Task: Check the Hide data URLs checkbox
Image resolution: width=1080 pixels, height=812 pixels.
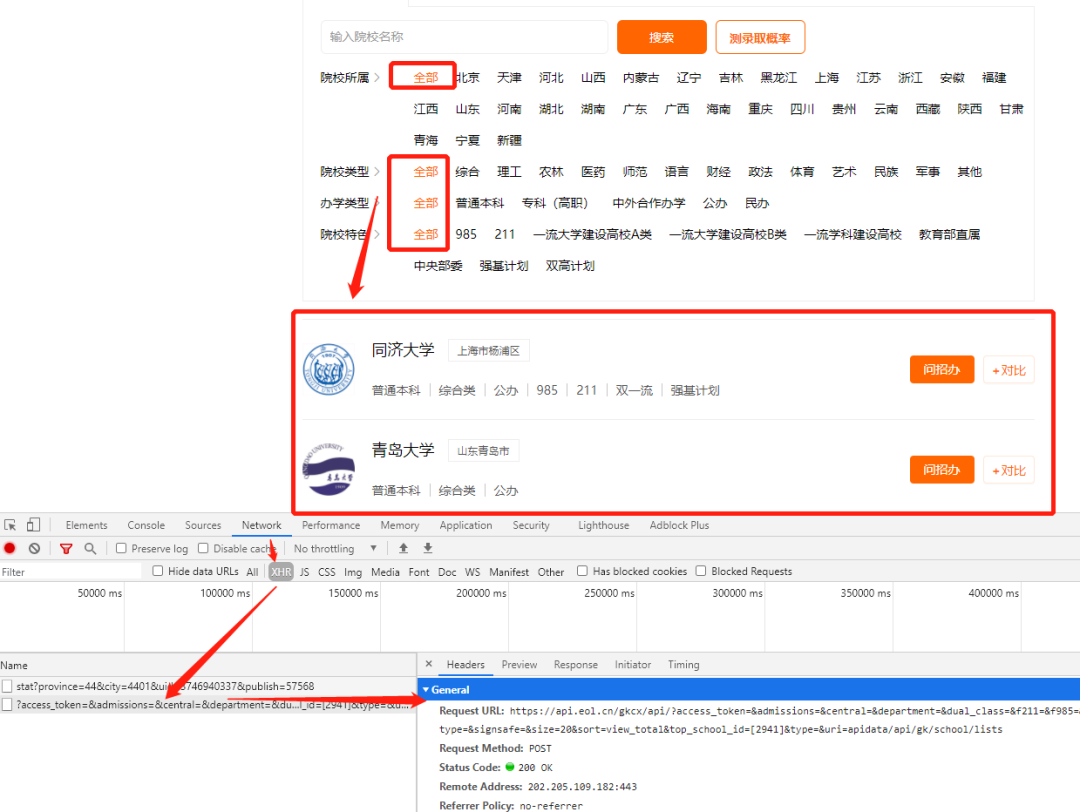Action: coord(158,571)
